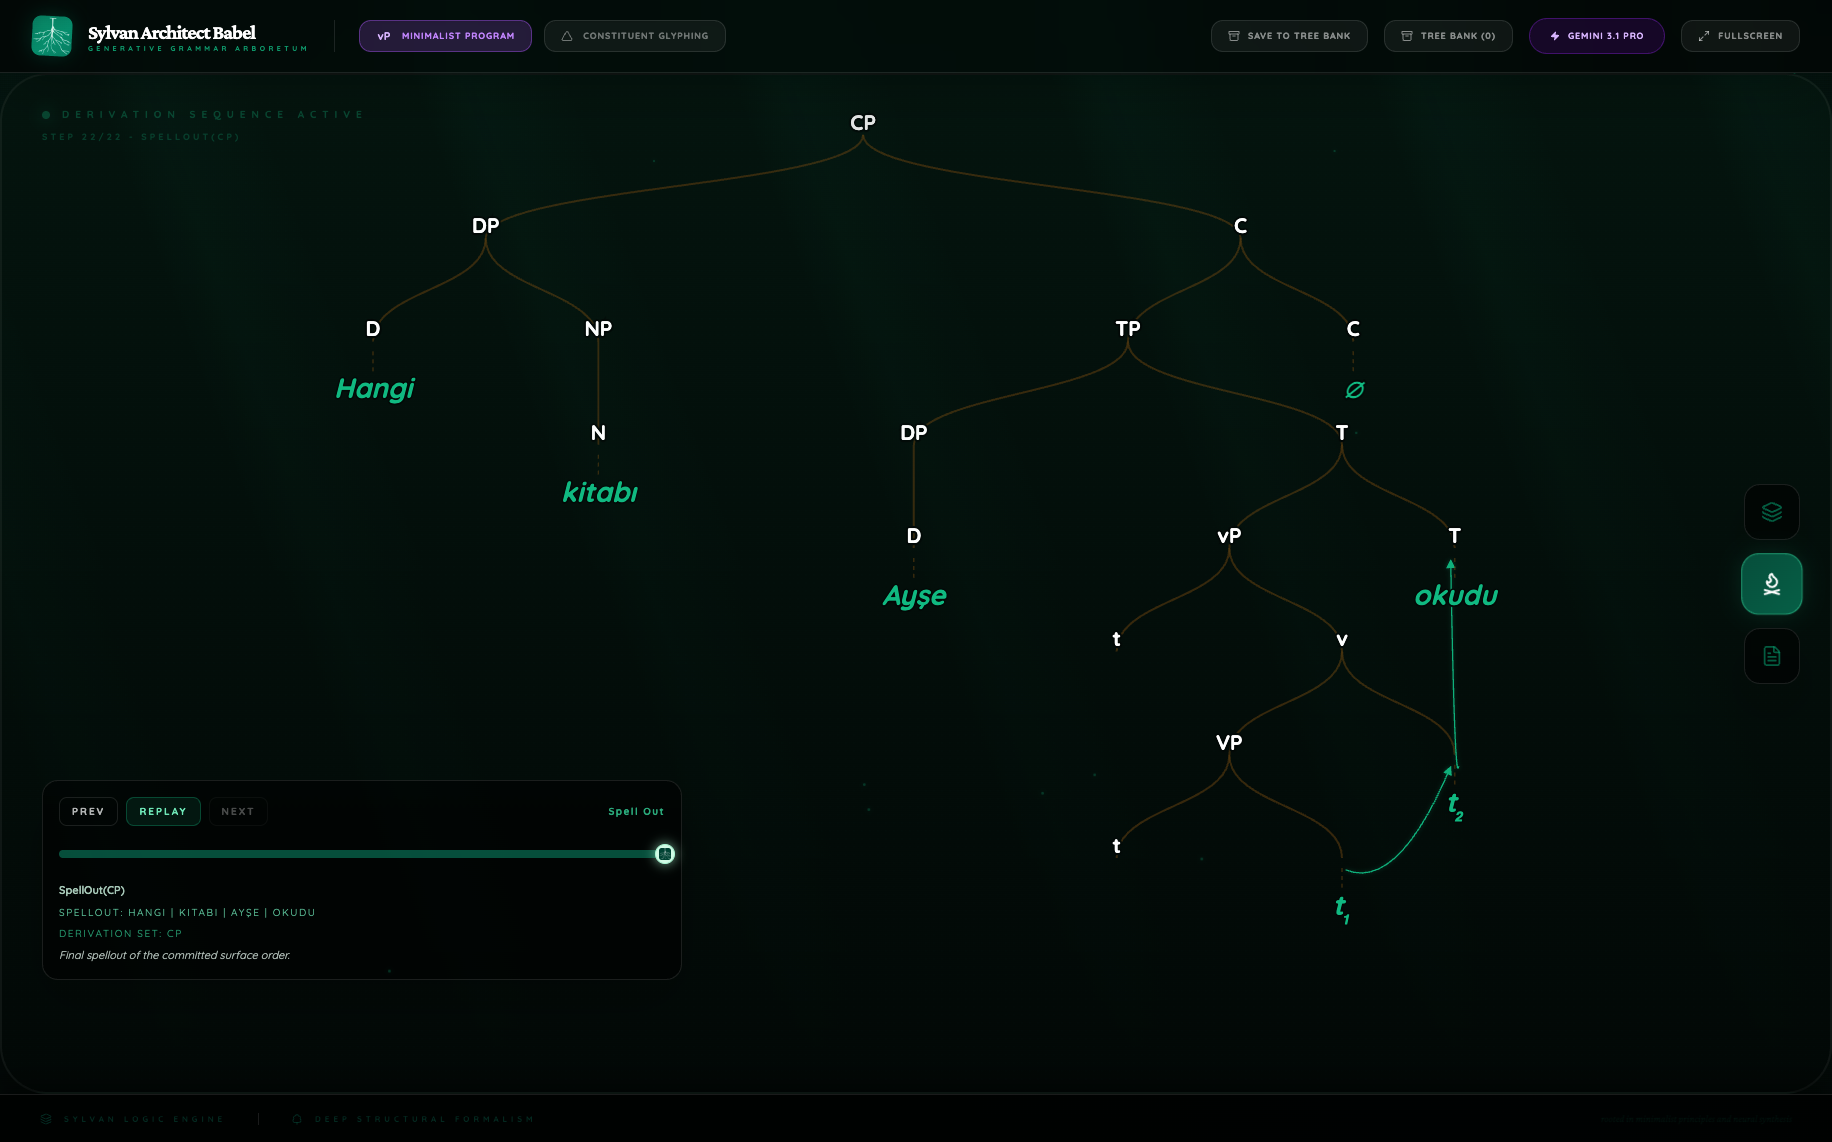Click the Sylvan Architect root-tree logo
Screen dimensions: 1832x1142
coord(52,36)
